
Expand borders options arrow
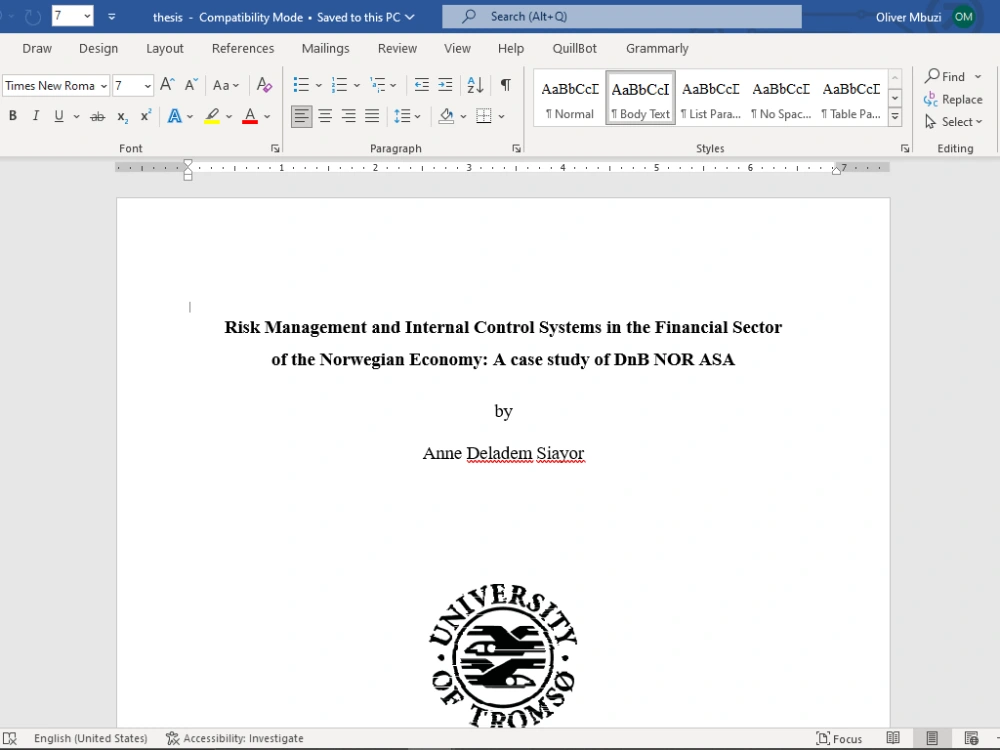click(x=501, y=116)
